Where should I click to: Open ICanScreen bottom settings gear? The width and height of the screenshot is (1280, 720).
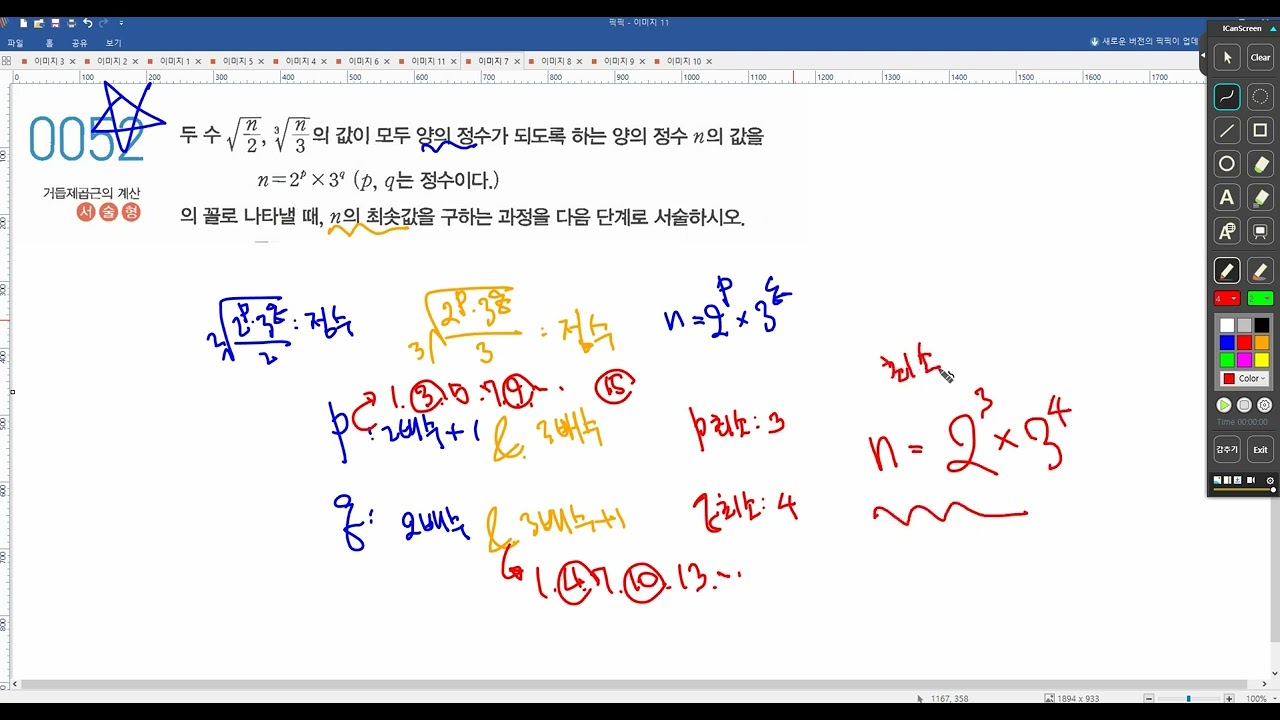1270,481
